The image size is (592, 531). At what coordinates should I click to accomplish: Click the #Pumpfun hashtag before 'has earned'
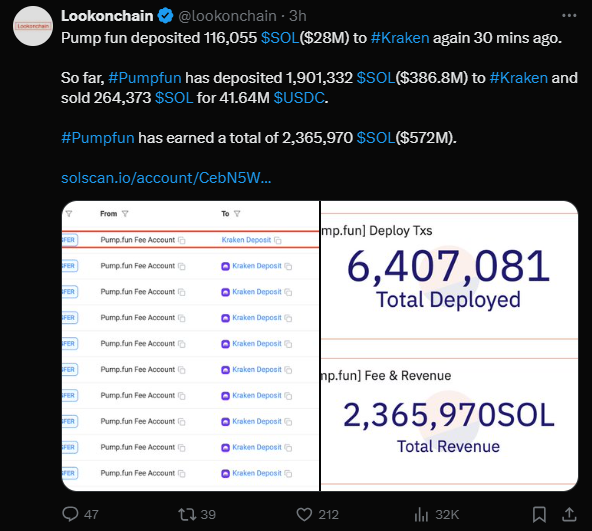click(98, 138)
